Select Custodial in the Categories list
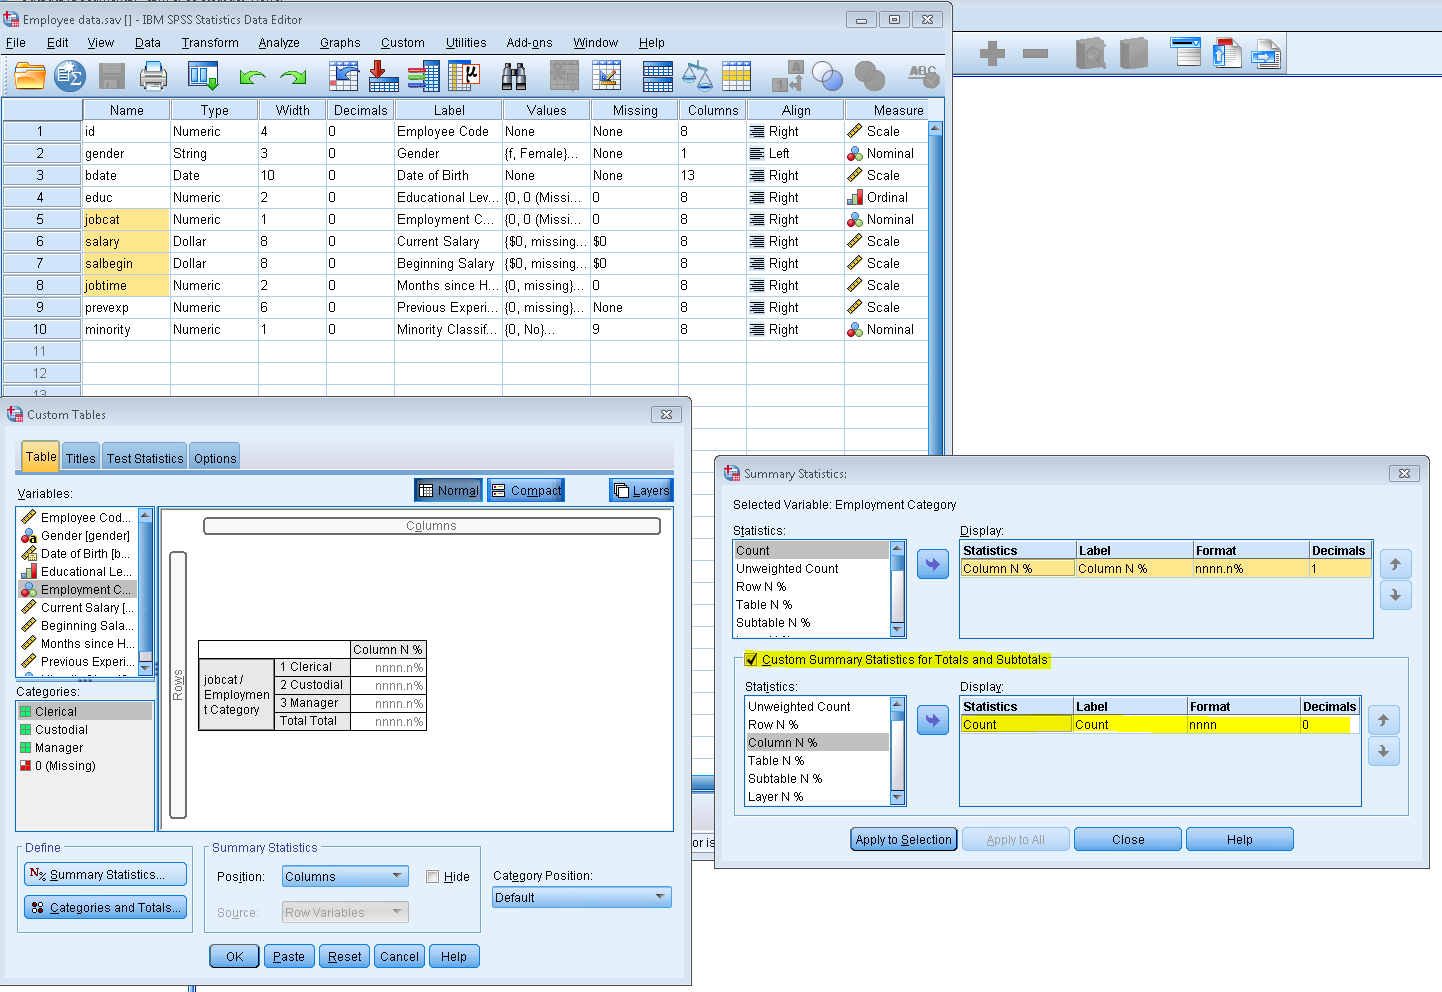The width and height of the screenshot is (1442, 992). [x=62, y=730]
